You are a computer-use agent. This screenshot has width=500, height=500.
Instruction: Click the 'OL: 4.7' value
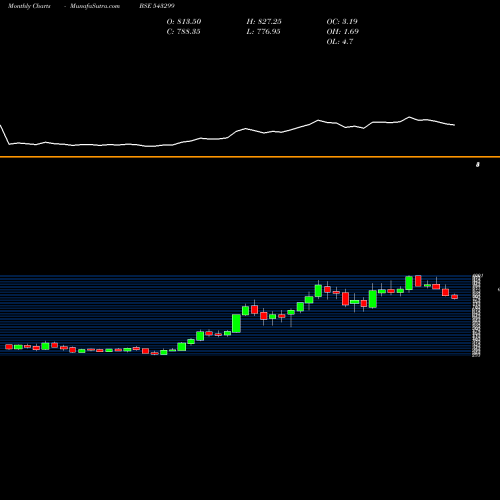[x=340, y=41]
